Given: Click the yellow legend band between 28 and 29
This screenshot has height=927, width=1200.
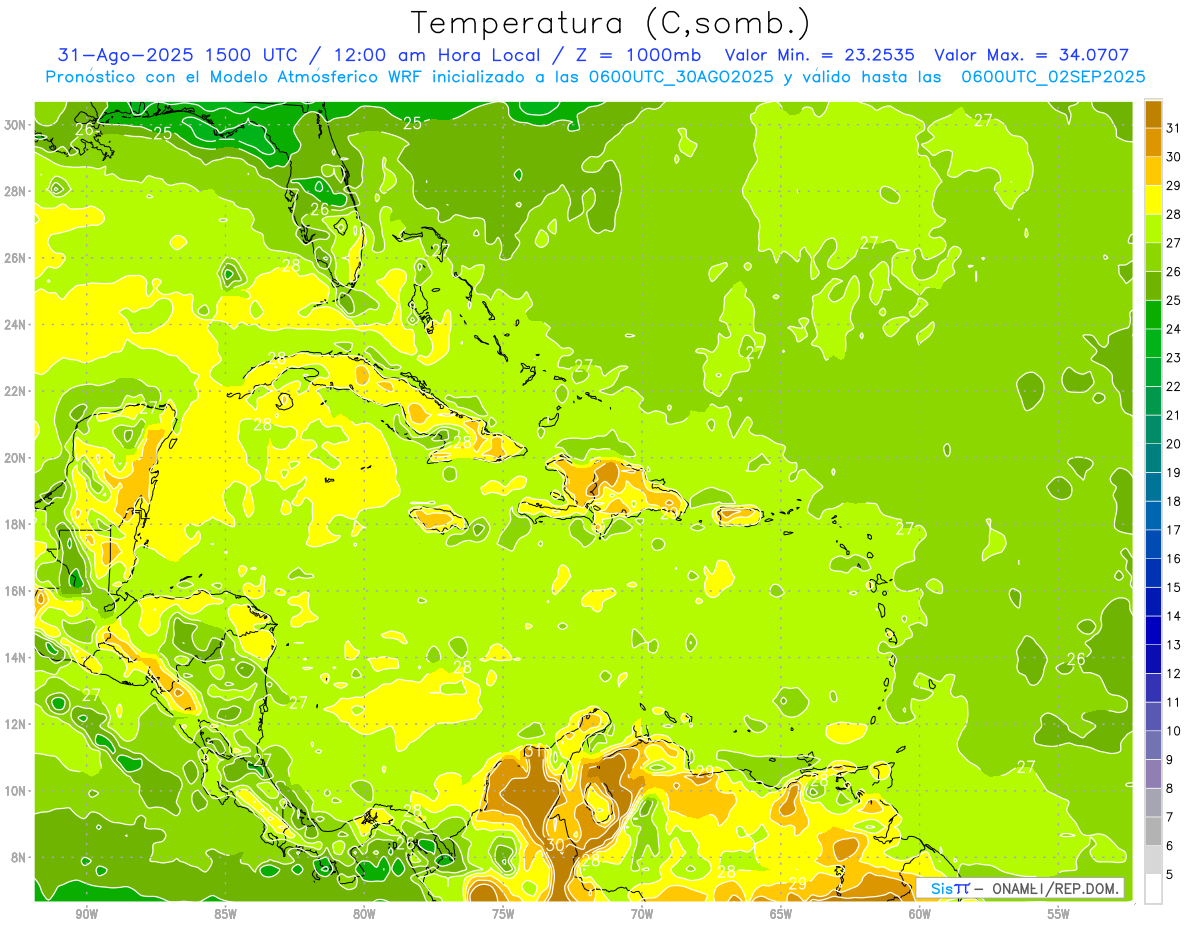Looking at the screenshot, I should point(1153,200).
